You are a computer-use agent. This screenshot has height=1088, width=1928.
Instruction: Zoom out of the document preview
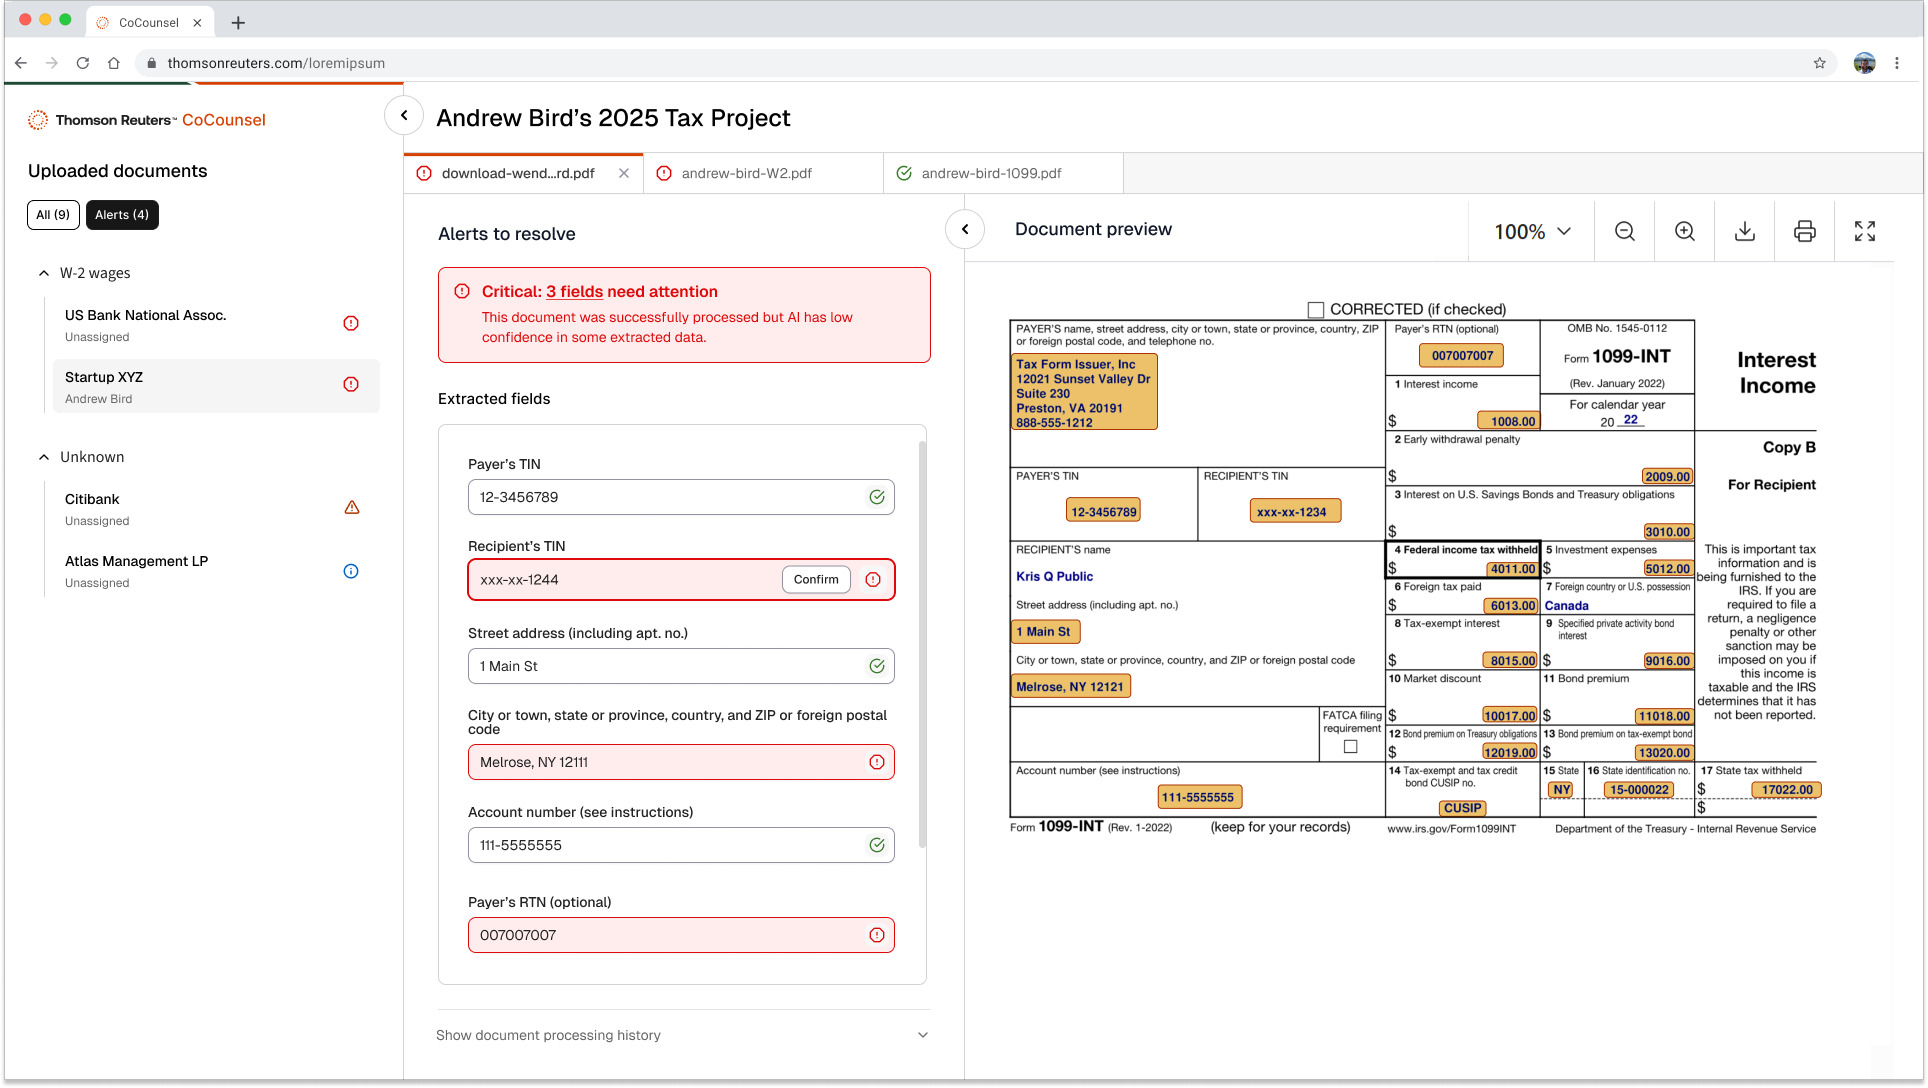[1624, 231]
